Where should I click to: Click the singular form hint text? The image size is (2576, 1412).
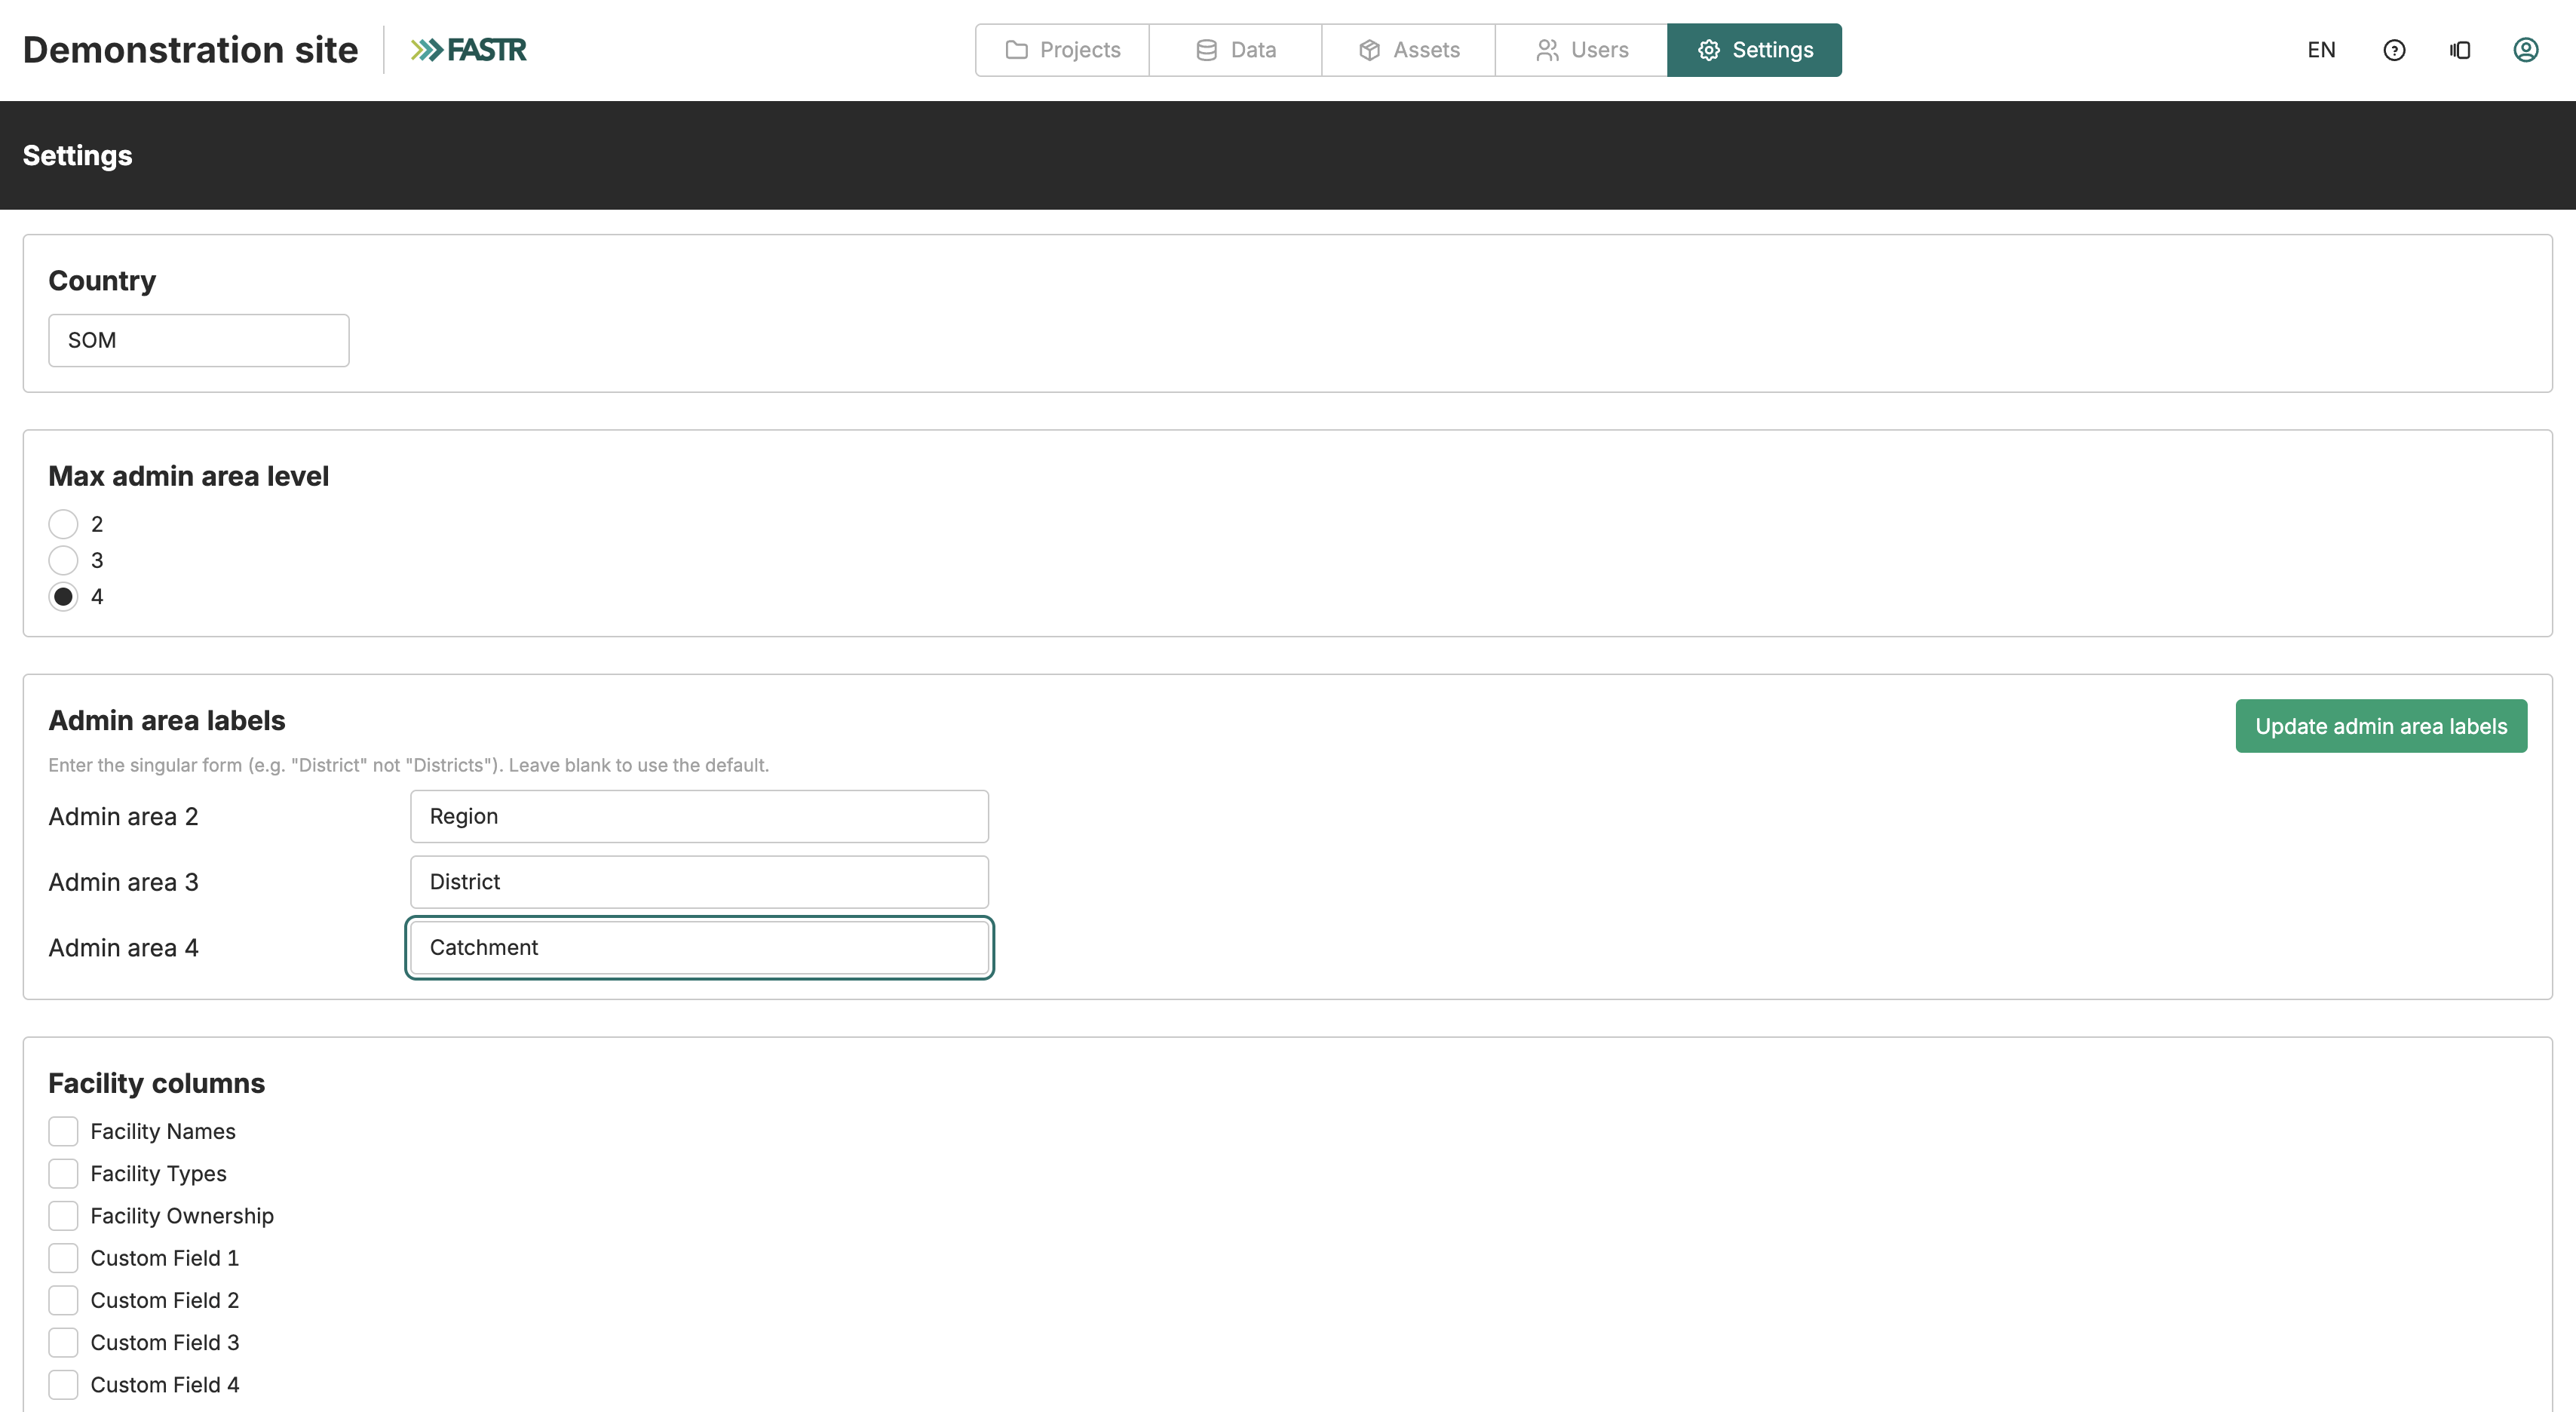click(409, 765)
